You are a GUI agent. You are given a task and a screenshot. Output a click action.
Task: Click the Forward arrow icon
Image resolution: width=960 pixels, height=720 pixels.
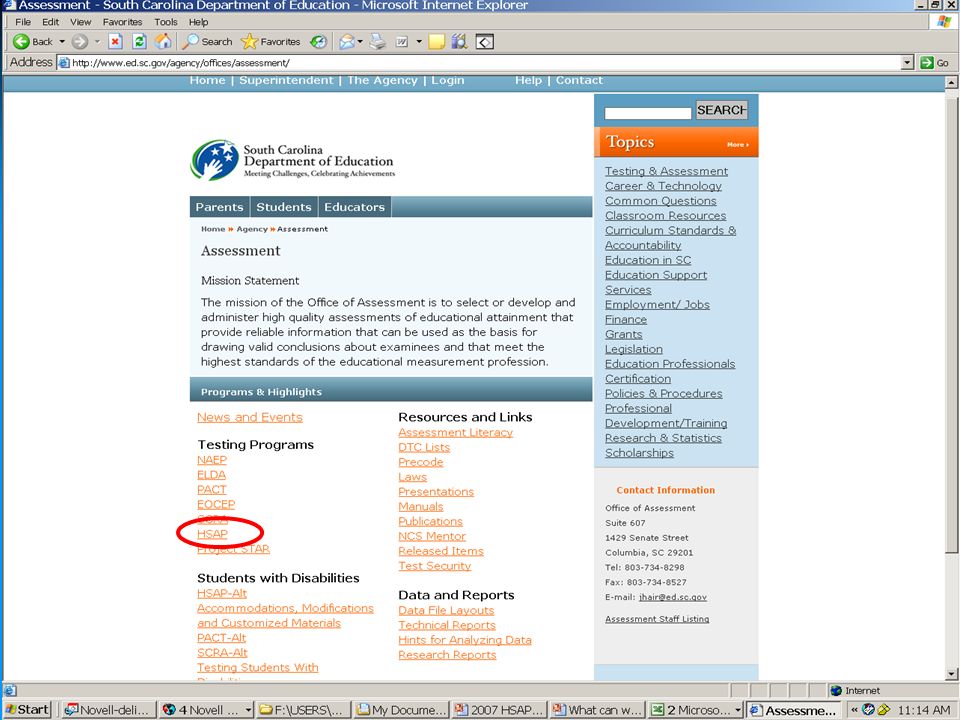pyautogui.click(x=79, y=42)
